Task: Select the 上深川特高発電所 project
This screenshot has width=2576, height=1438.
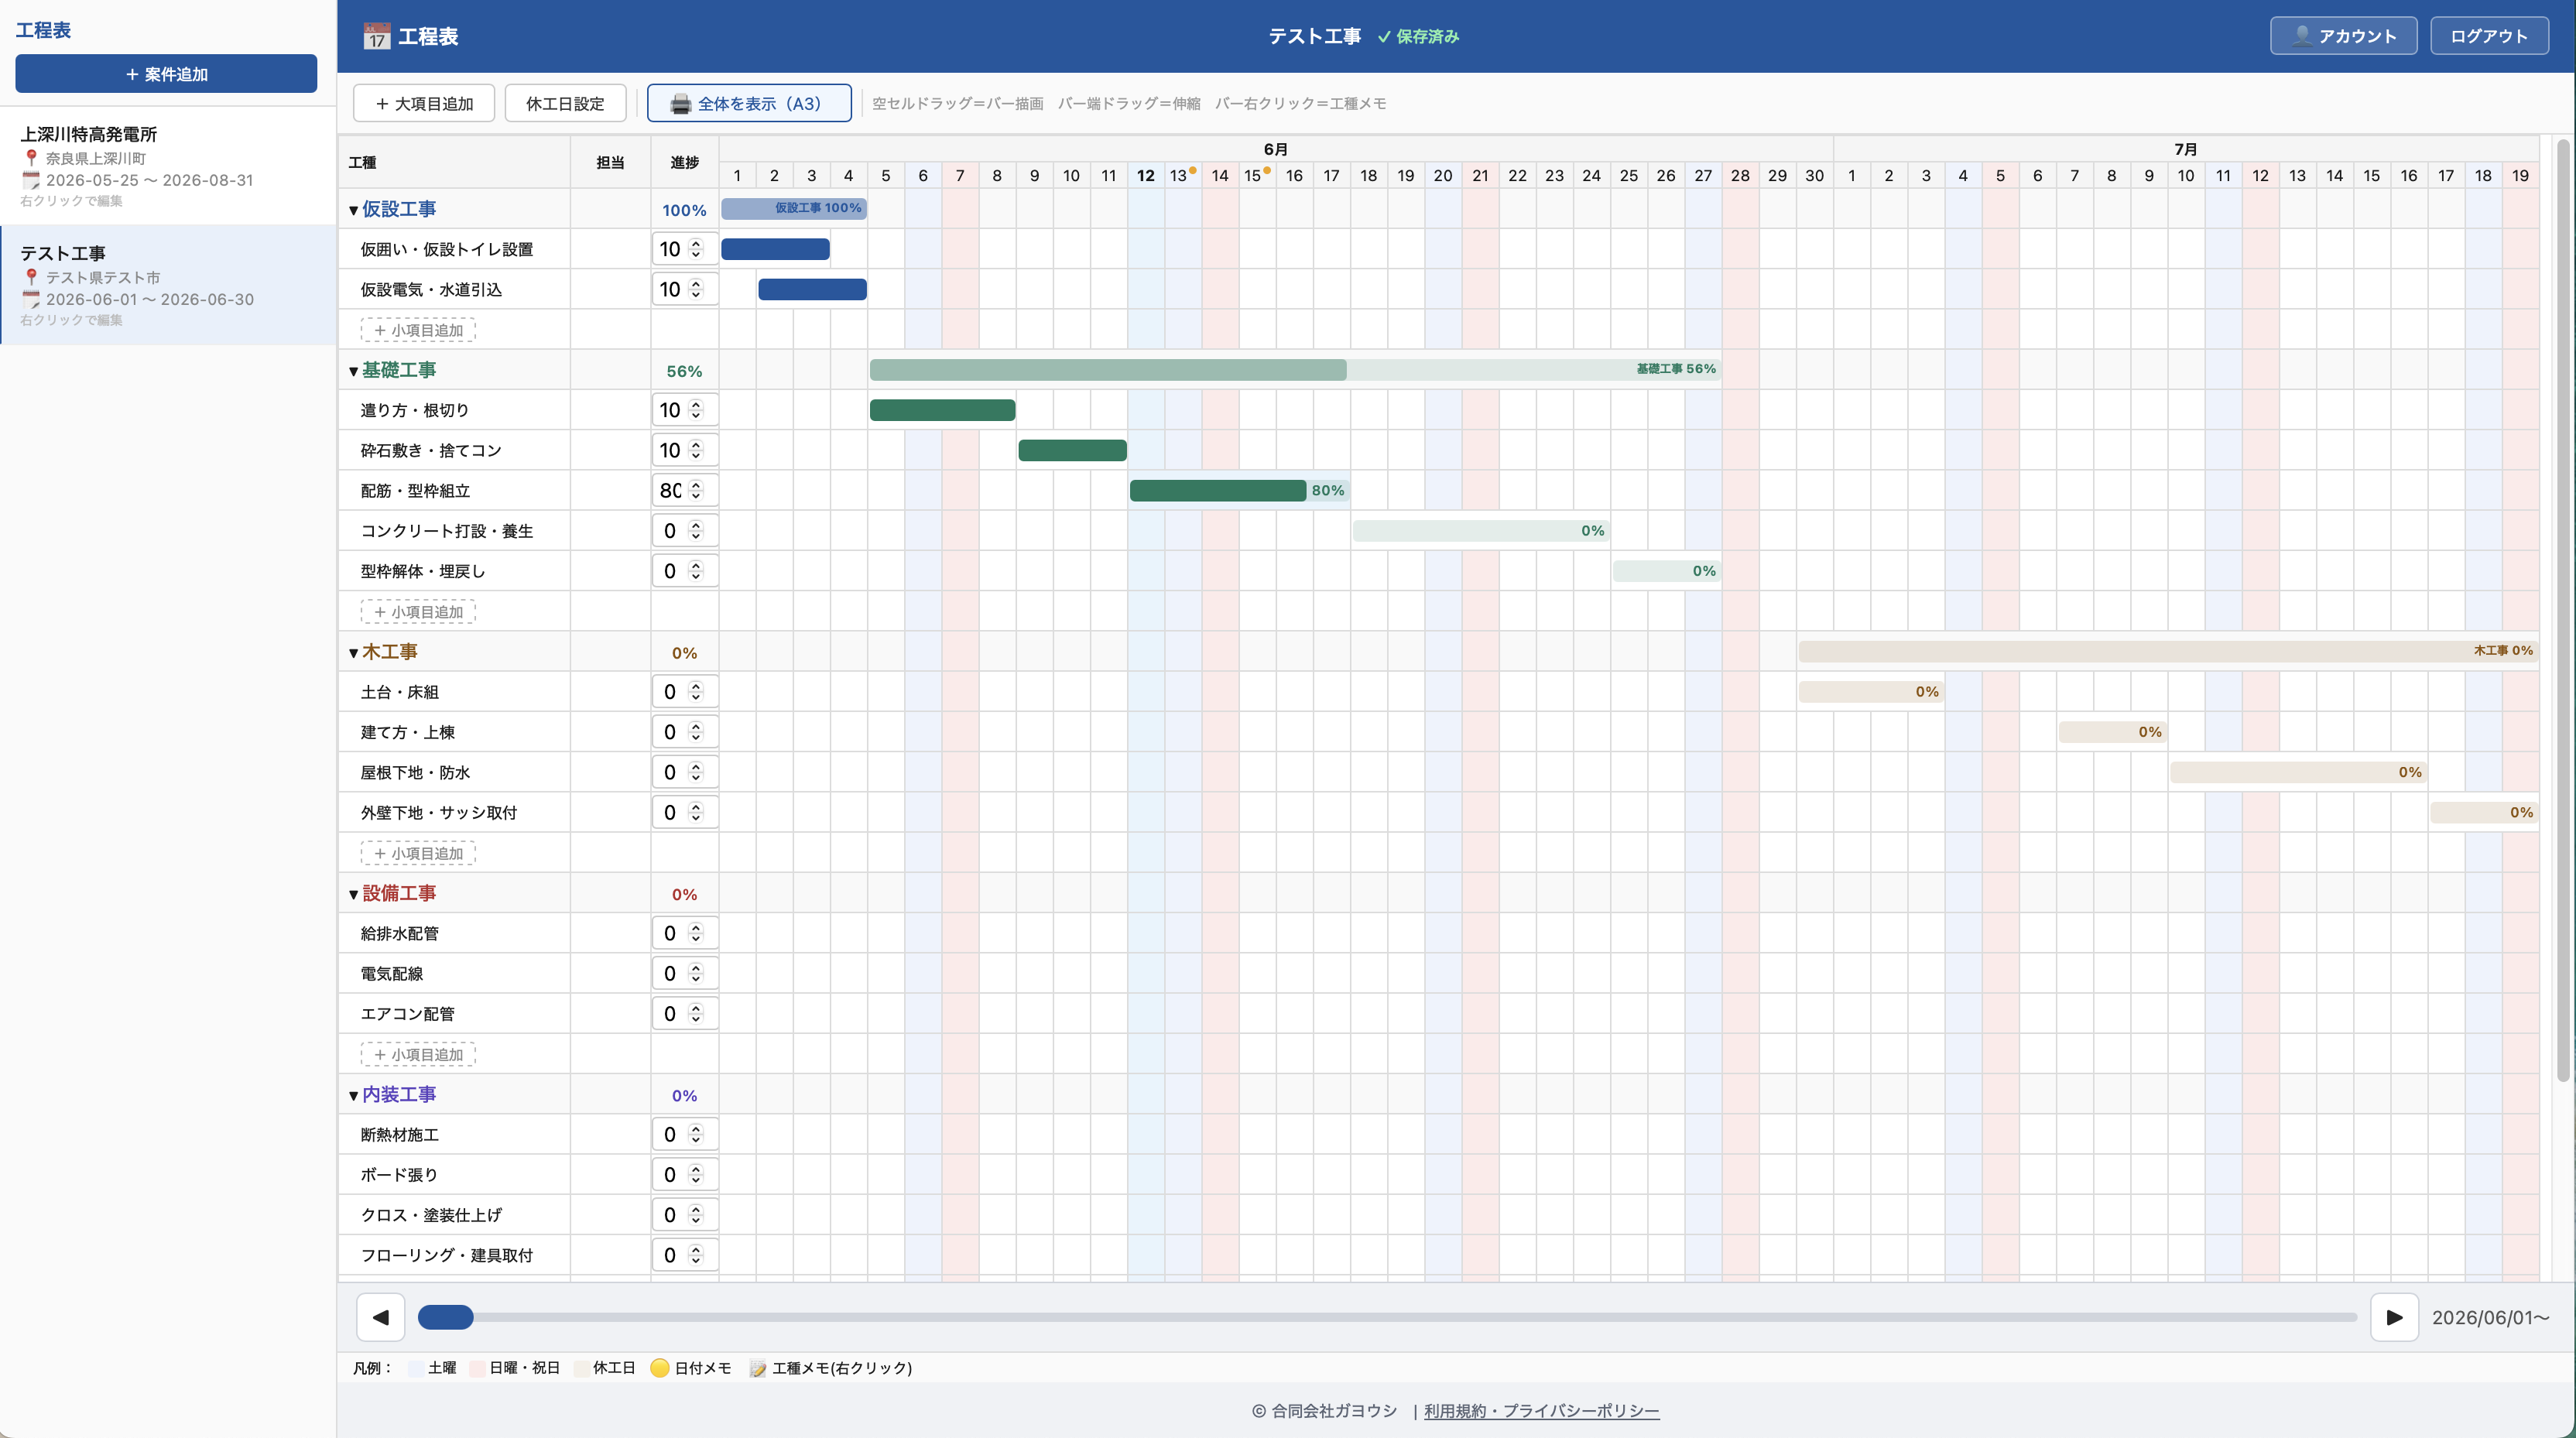Action: (168, 165)
